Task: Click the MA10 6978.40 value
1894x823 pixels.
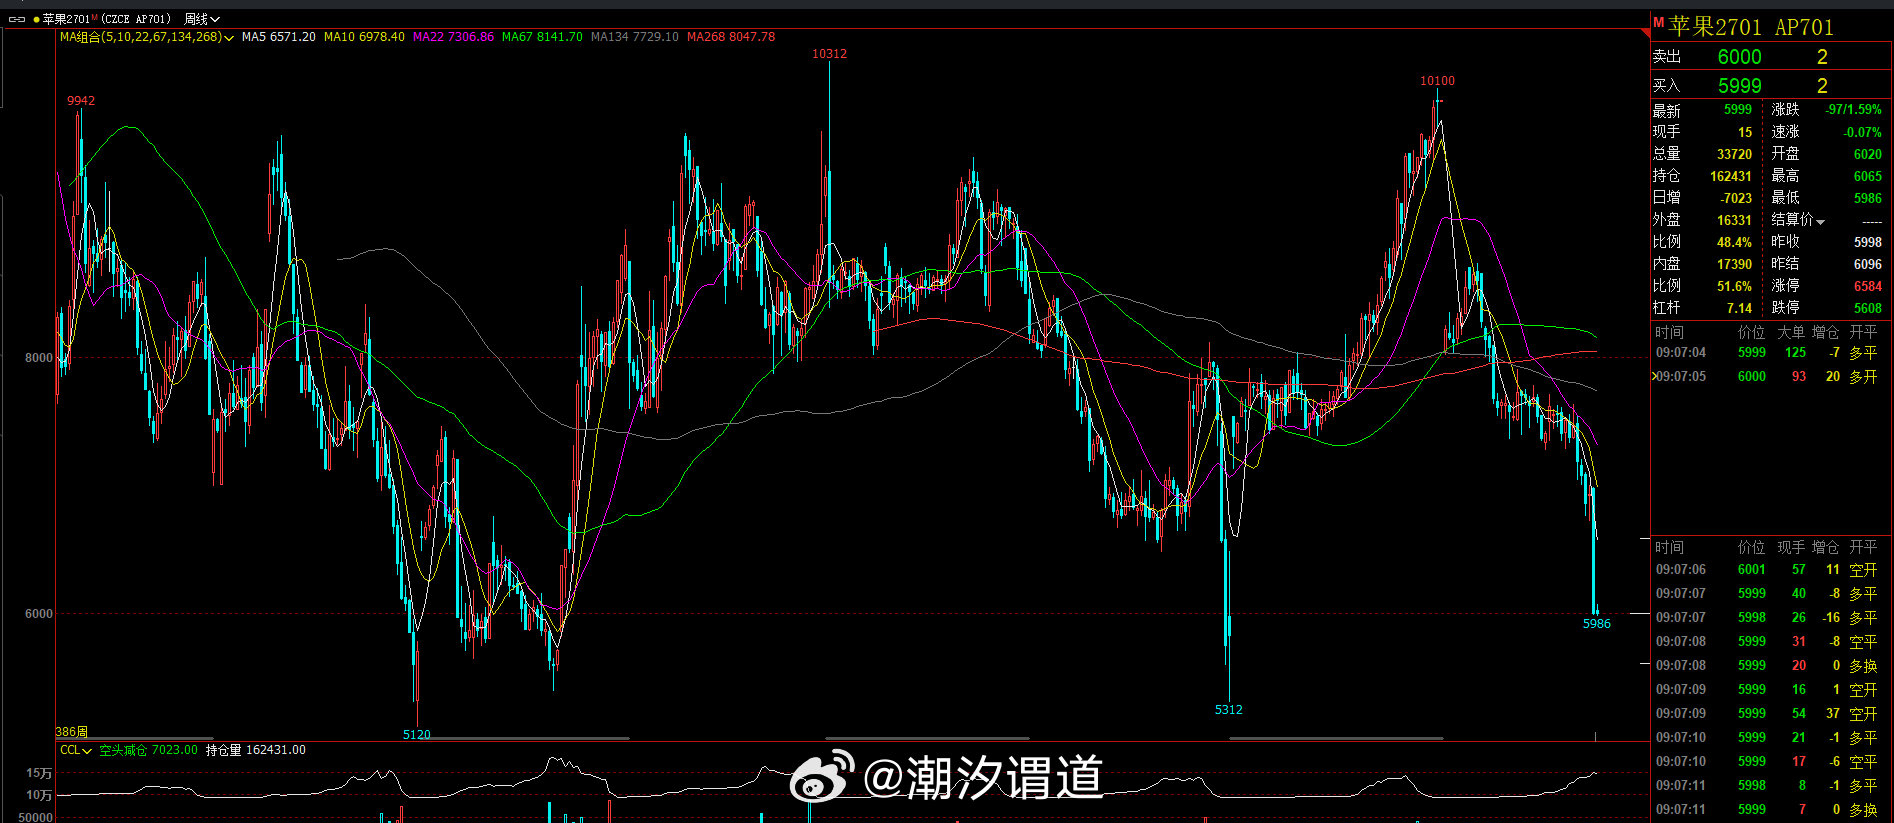Action: tap(364, 37)
